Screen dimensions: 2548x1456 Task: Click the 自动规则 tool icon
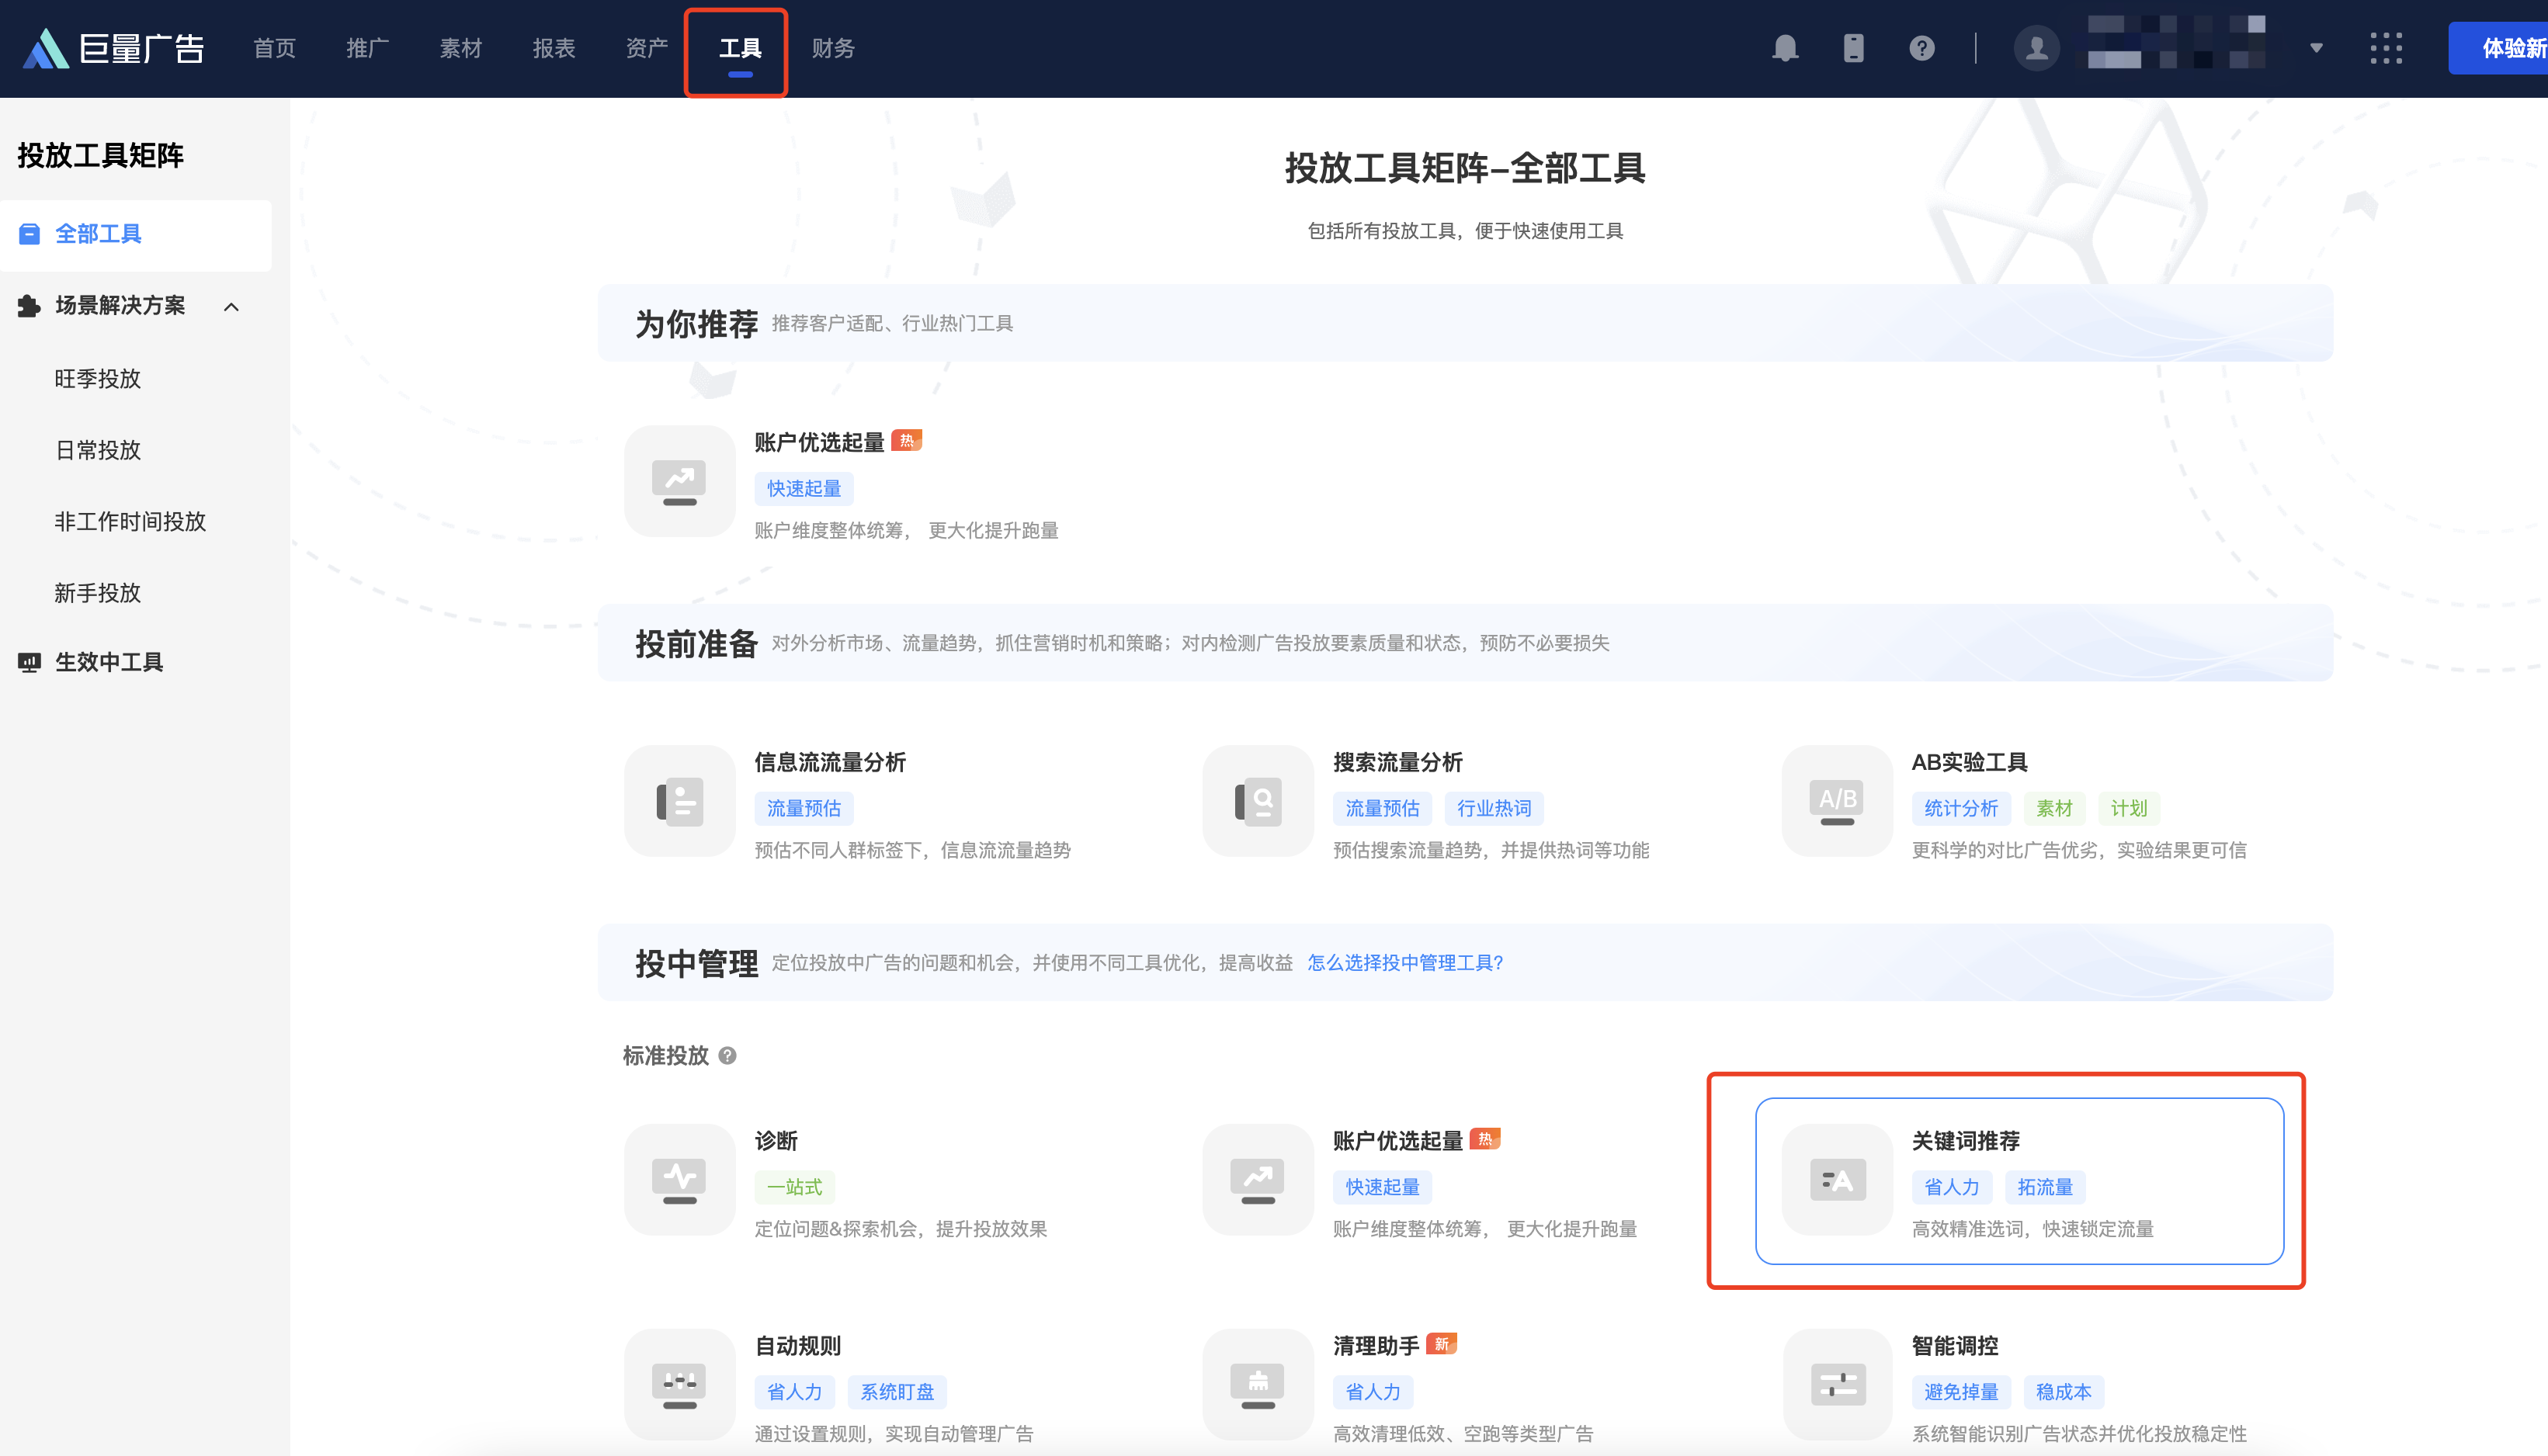point(679,1384)
